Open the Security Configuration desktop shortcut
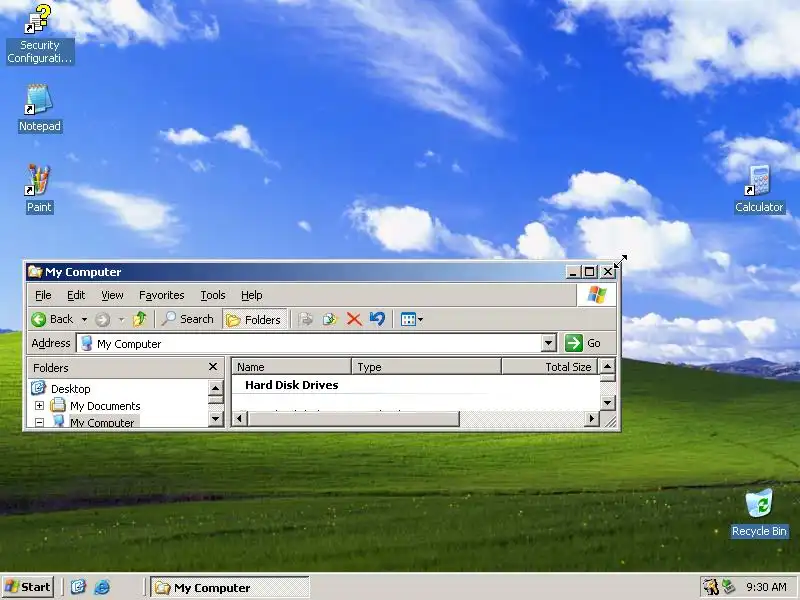Screen dimensions: 800x600 point(40,33)
